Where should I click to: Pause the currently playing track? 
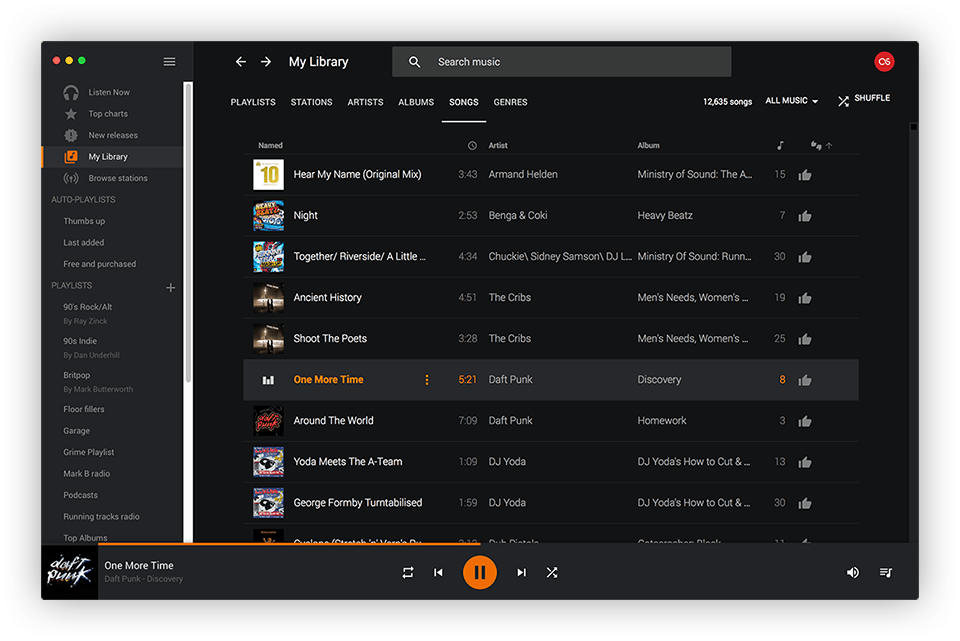tap(480, 572)
